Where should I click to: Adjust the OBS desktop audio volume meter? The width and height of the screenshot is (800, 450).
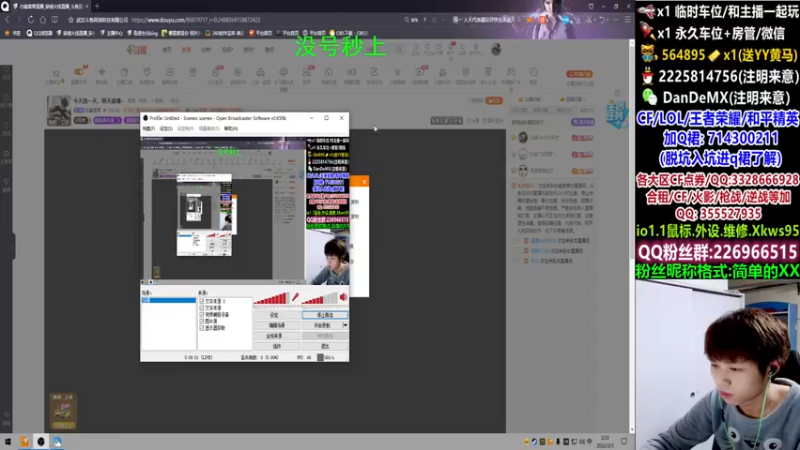click(x=319, y=298)
